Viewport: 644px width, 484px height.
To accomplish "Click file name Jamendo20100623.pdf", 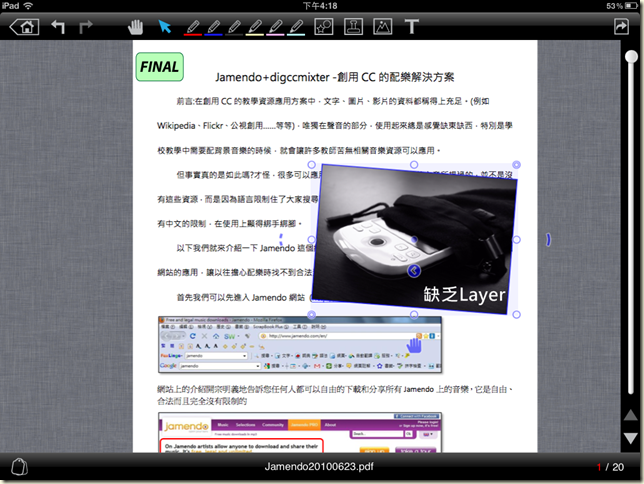I will (319, 467).
